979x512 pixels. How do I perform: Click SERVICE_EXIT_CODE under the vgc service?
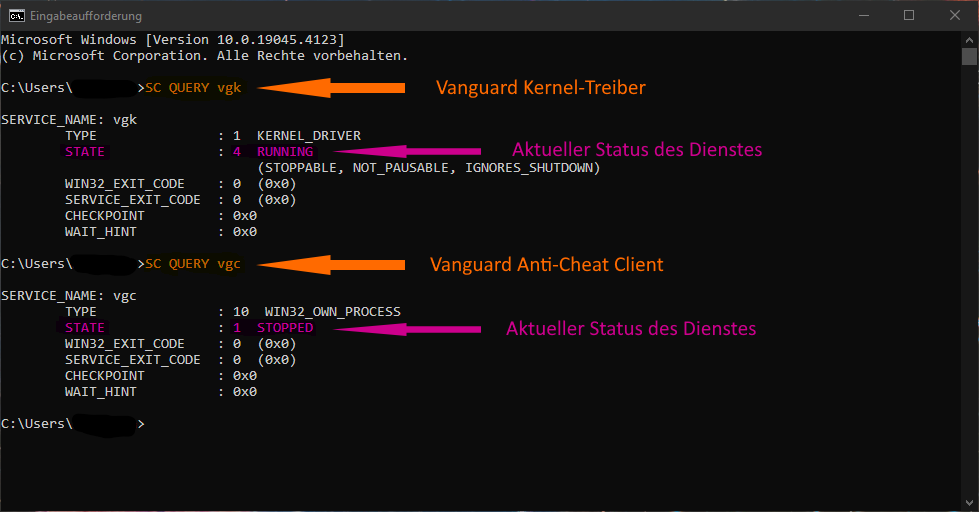[132, 360]
